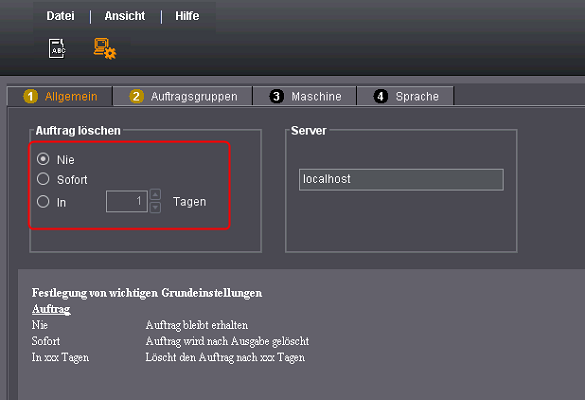Viewport: 585px width, 400px height.
Task: Switch to the Maschine tab
Action: 305,96
